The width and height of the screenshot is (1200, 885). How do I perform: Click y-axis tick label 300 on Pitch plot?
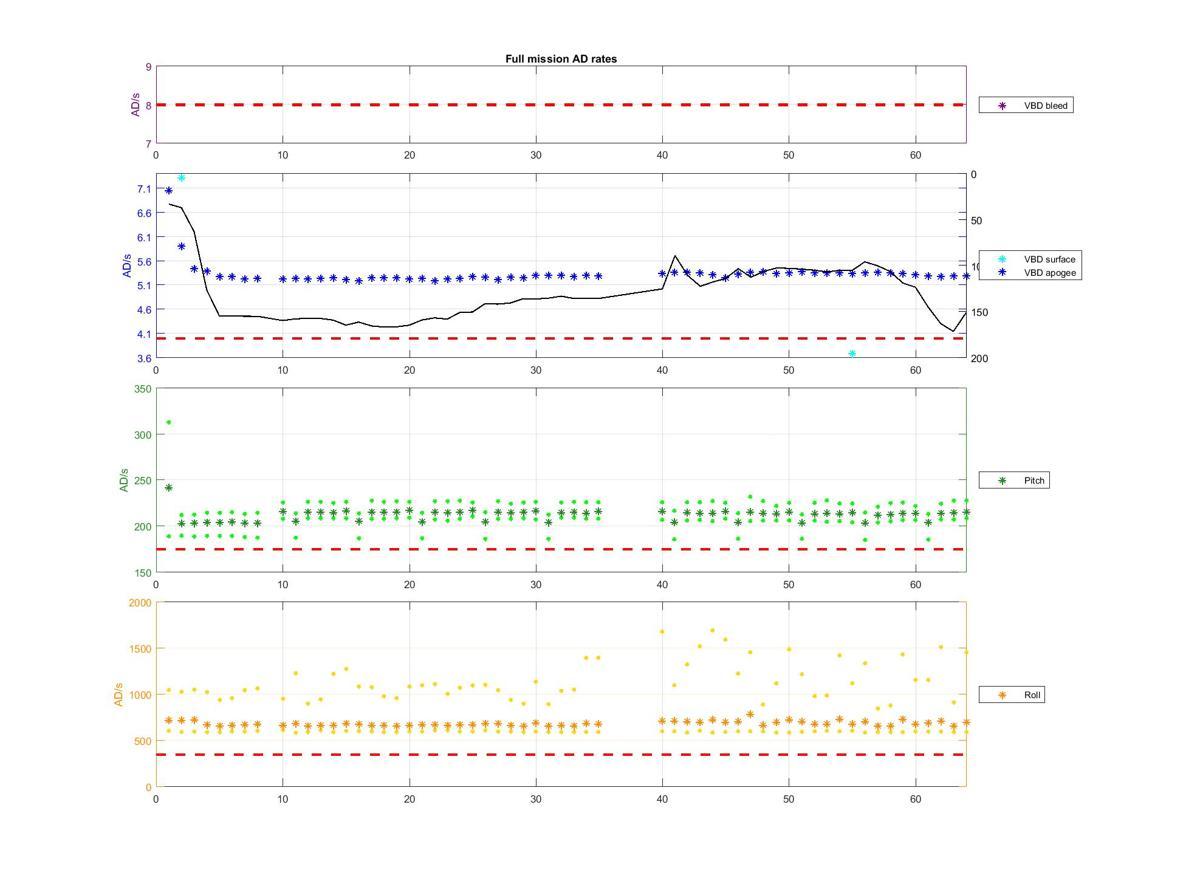pos(143,435)
